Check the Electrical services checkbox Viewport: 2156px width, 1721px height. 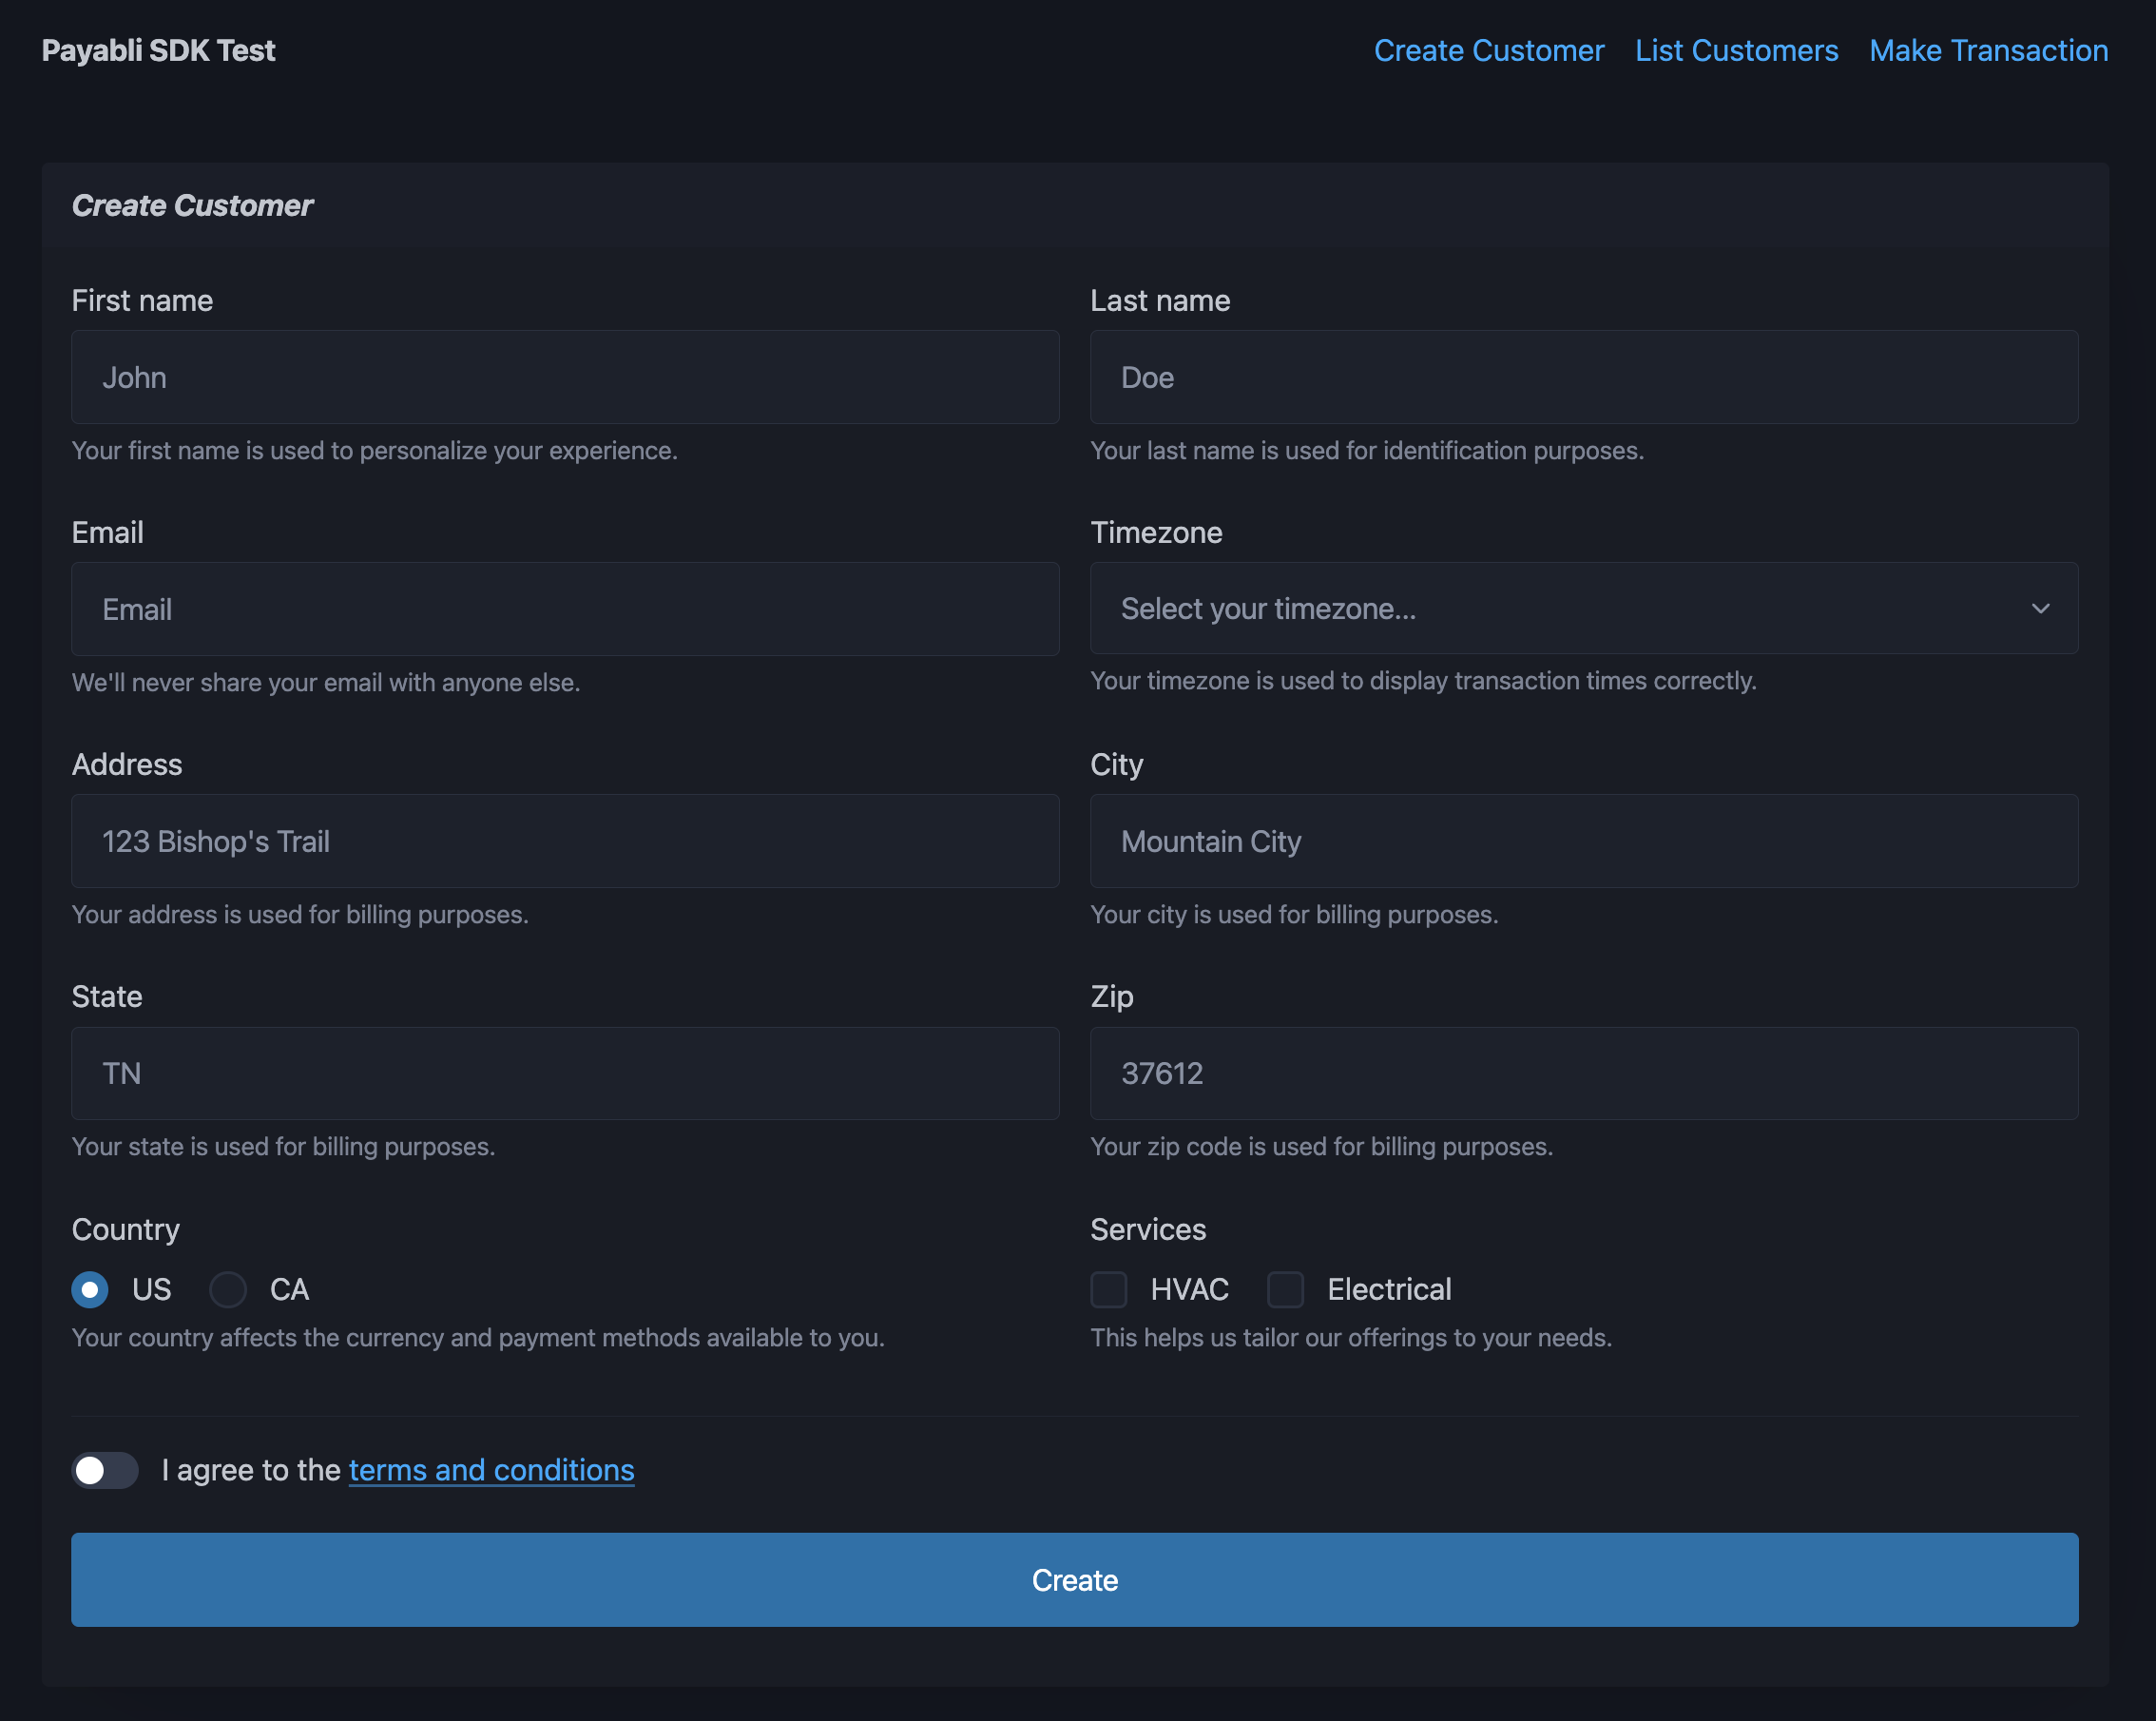pos(1286,1290)
